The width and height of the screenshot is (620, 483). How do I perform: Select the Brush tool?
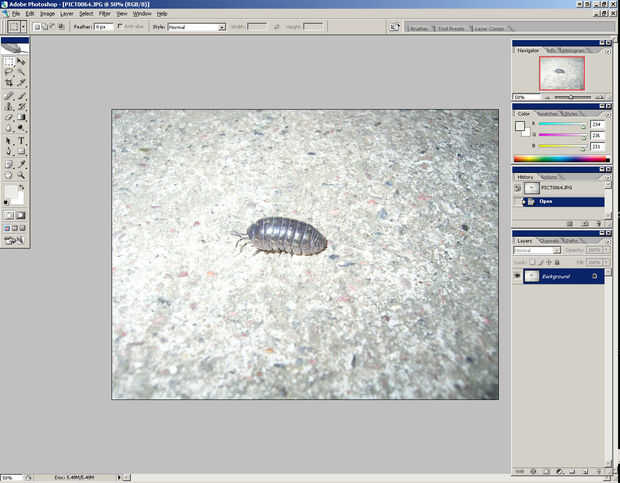[x=21, y=96]
